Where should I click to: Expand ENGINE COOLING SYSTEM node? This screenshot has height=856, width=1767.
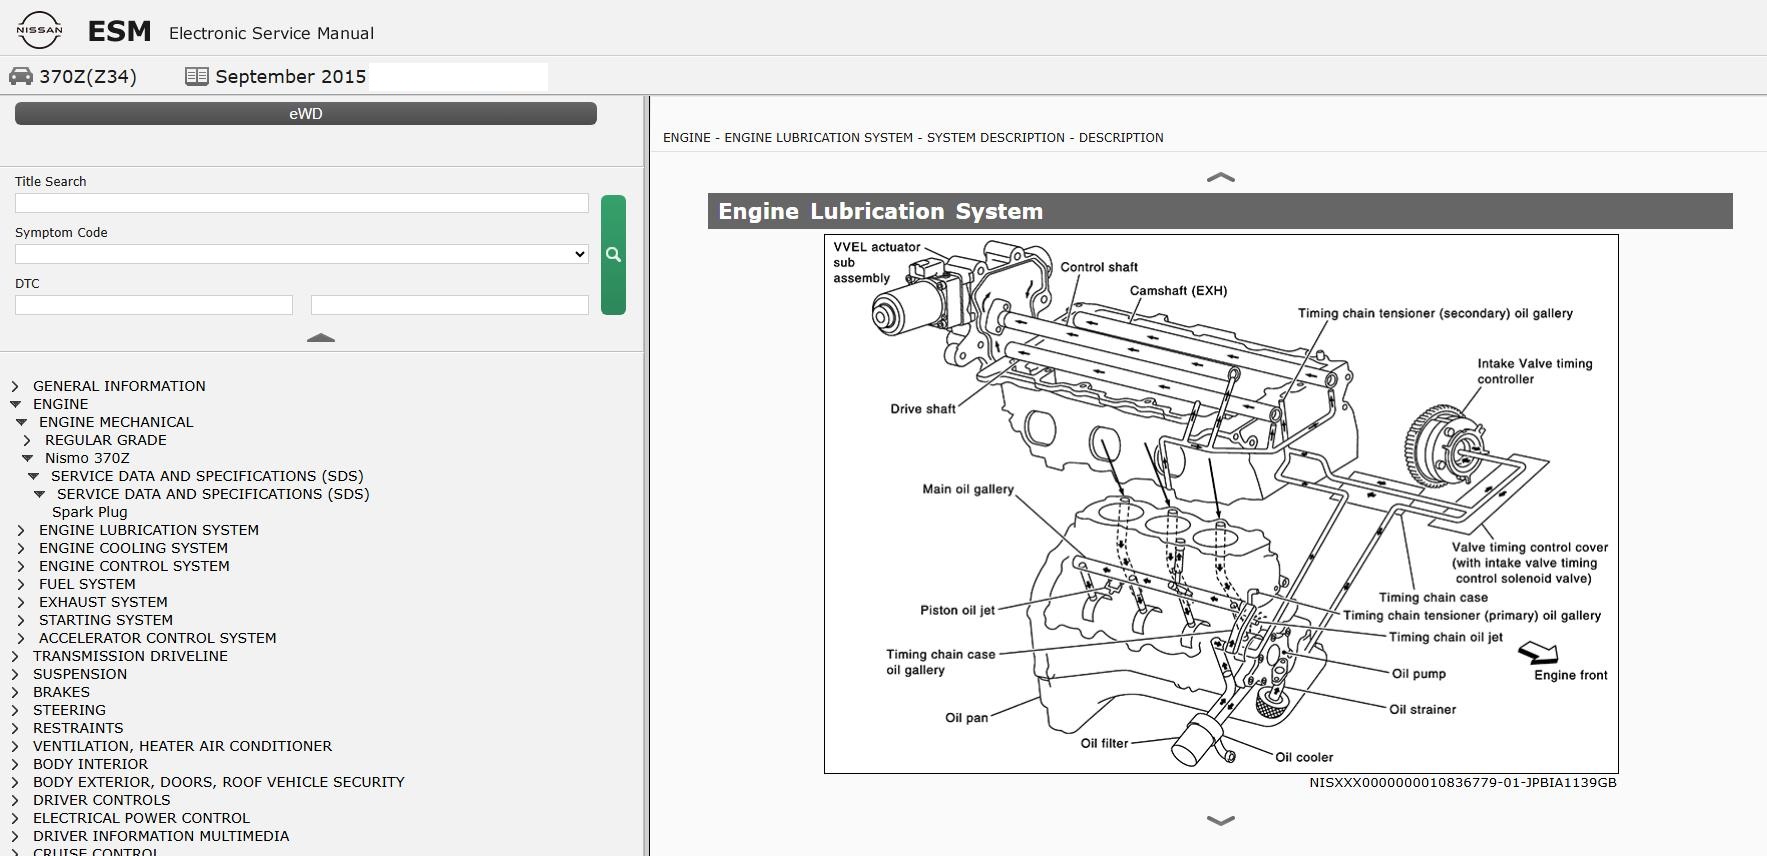pyautogui.click(x=21, y=548)
